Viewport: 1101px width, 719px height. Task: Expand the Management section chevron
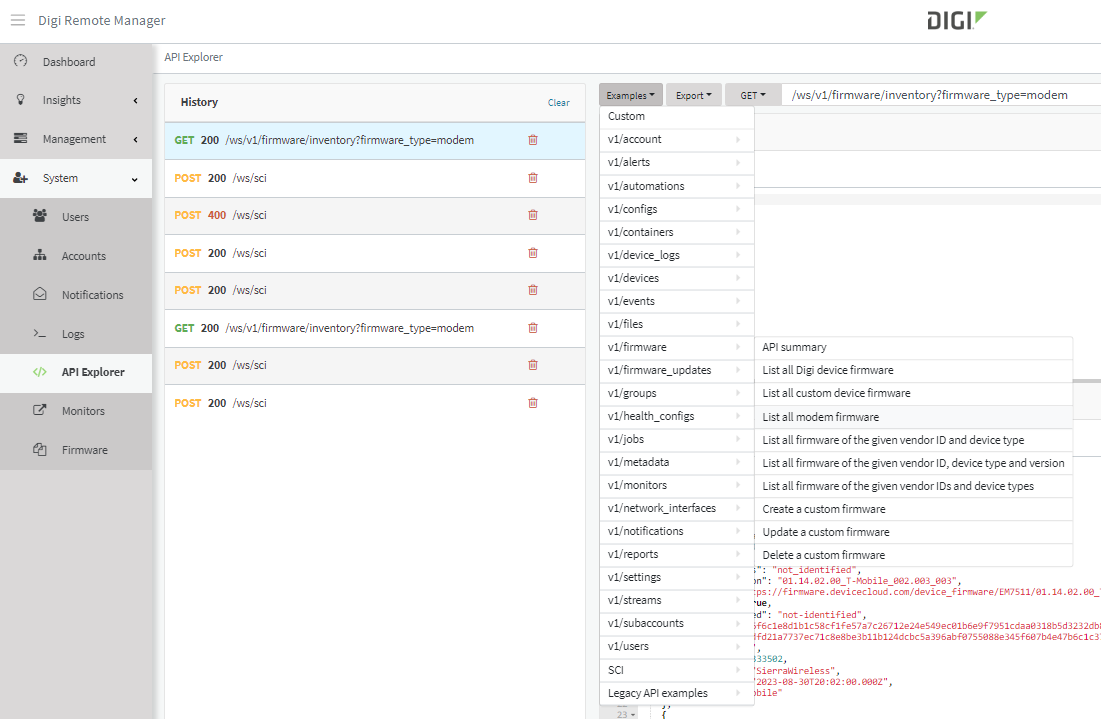[136, 140]
